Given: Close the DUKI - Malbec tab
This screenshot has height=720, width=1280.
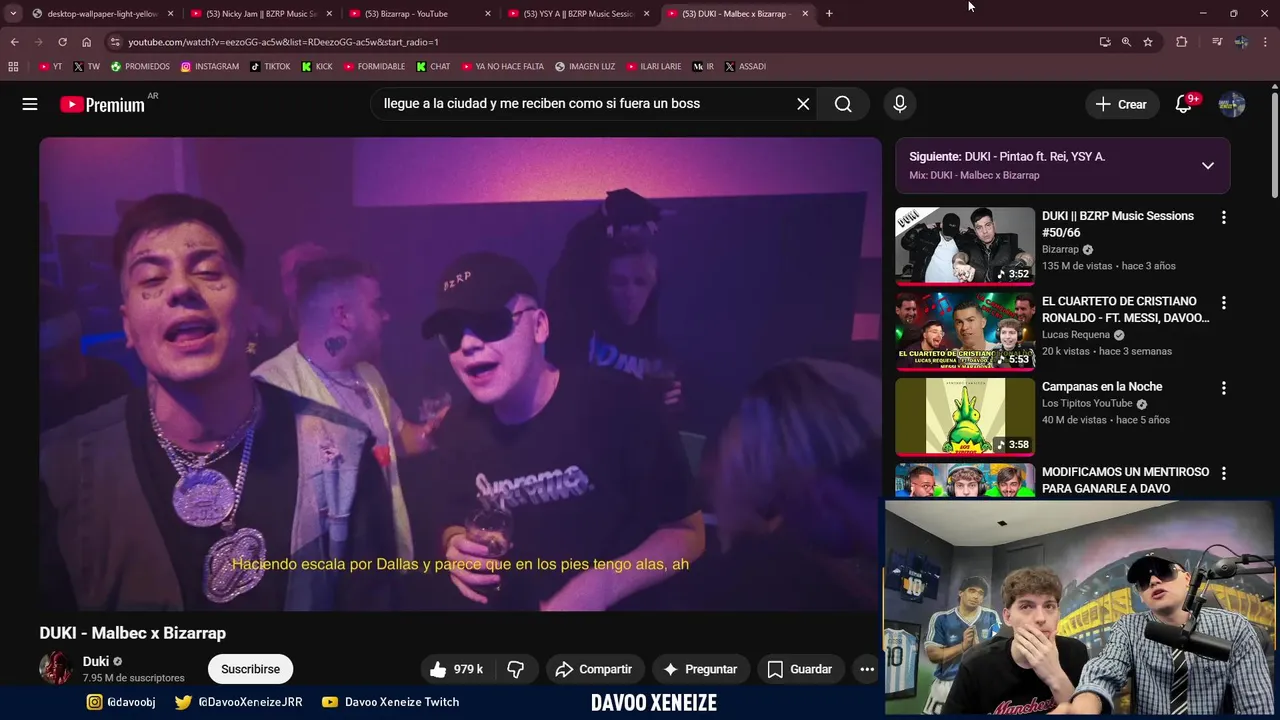Looking at the screenshot, I should (x=804, y=14).
